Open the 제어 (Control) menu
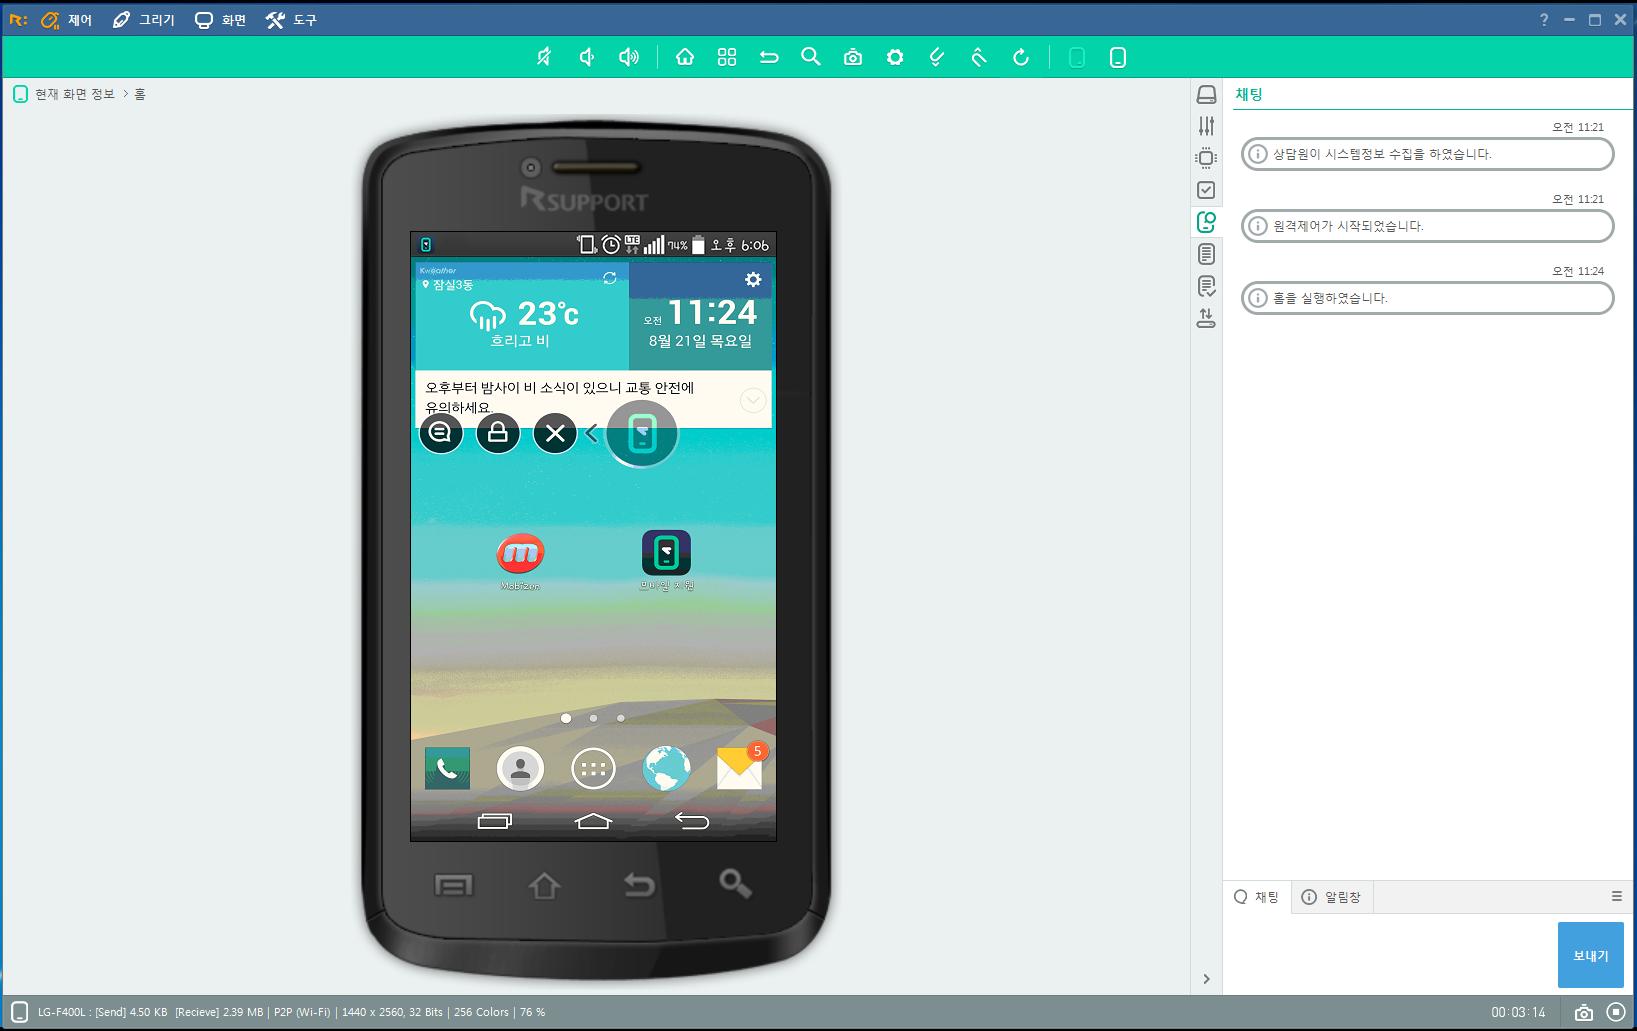The height and width of the screenshot is (1031, 1637). coord(66,20)
